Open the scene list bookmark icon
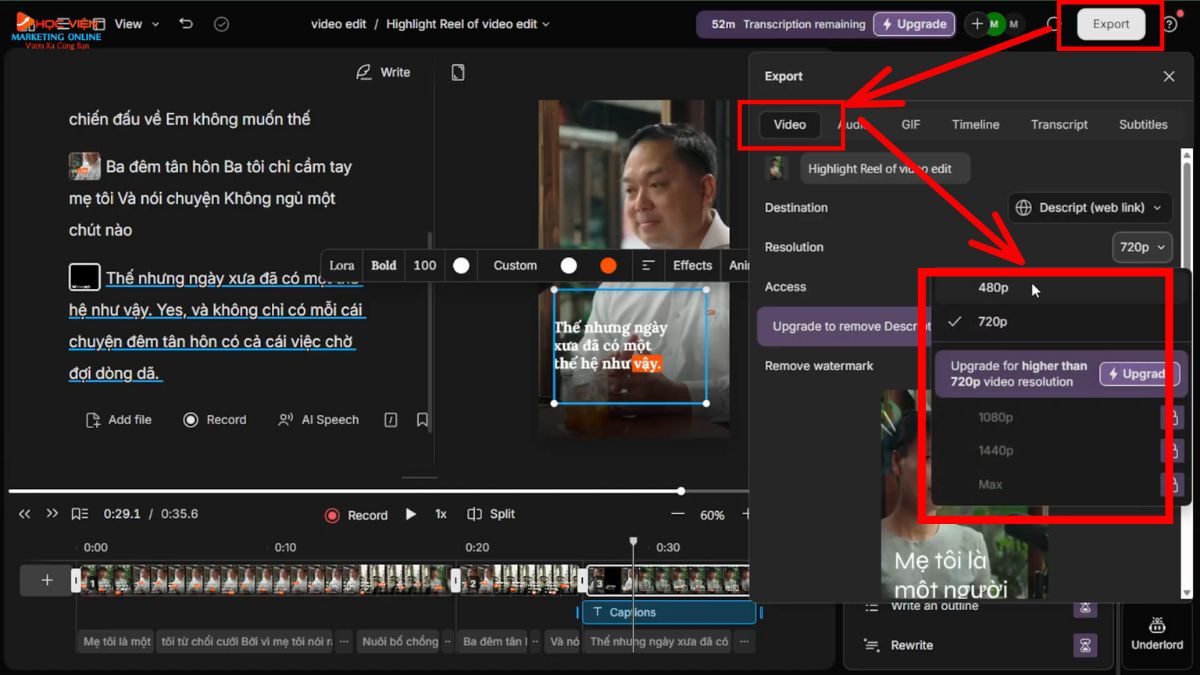Screen dimensions: 1200x675 point(79,514)
